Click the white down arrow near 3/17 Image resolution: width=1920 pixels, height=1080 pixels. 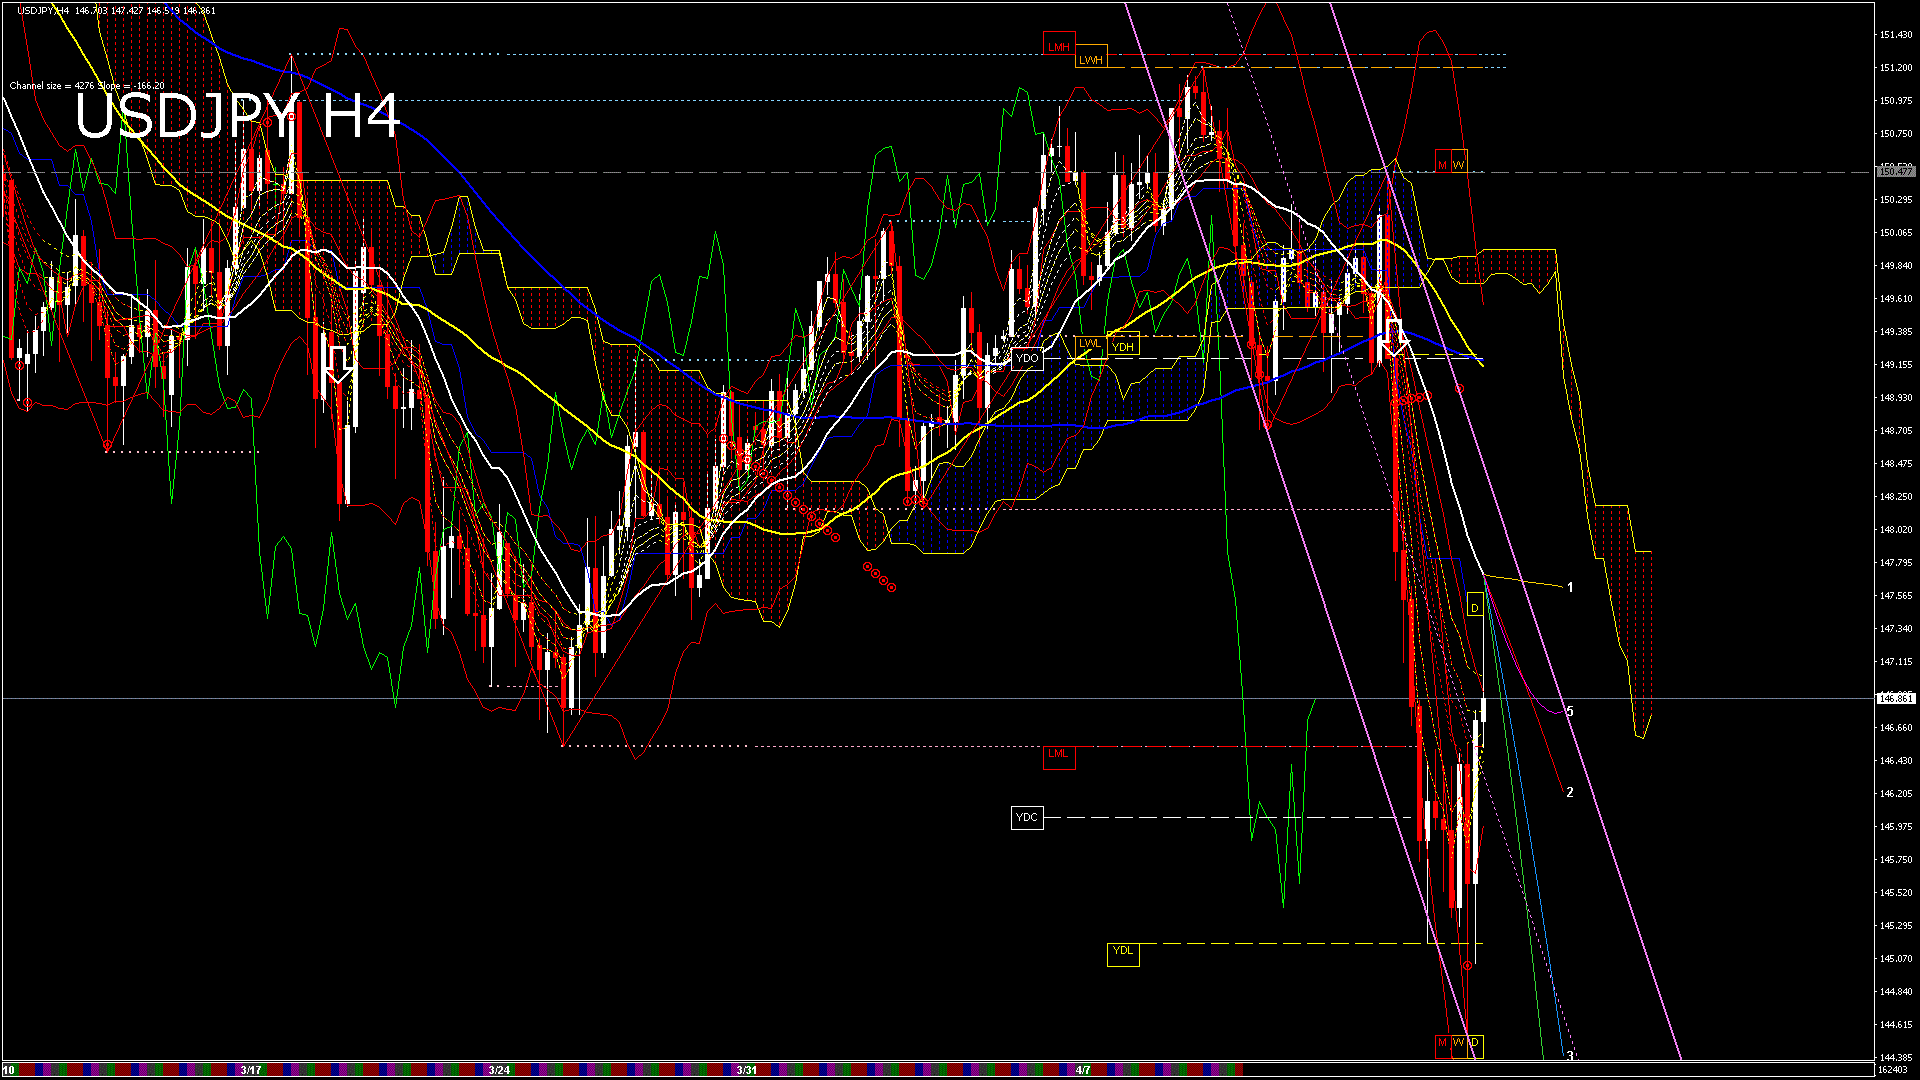coord(339,365)
